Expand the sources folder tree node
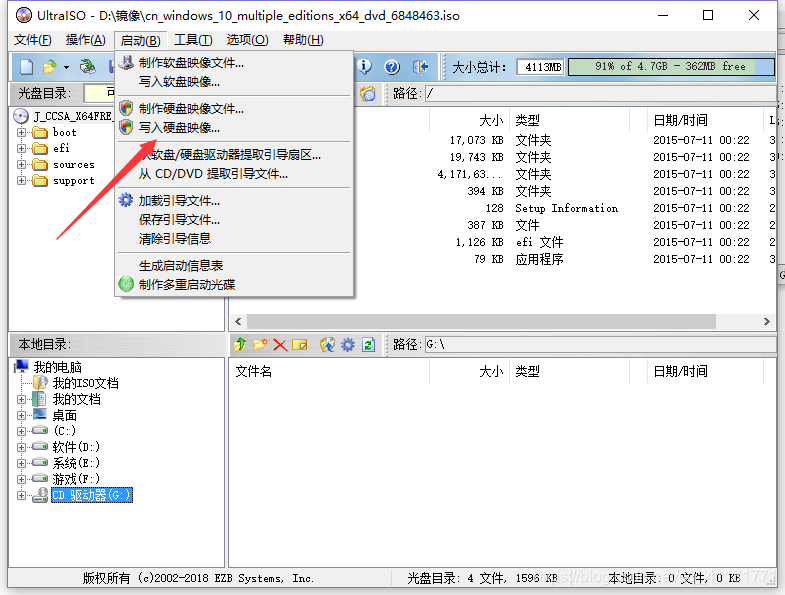The image size is (785, 595). coord(21,164)
